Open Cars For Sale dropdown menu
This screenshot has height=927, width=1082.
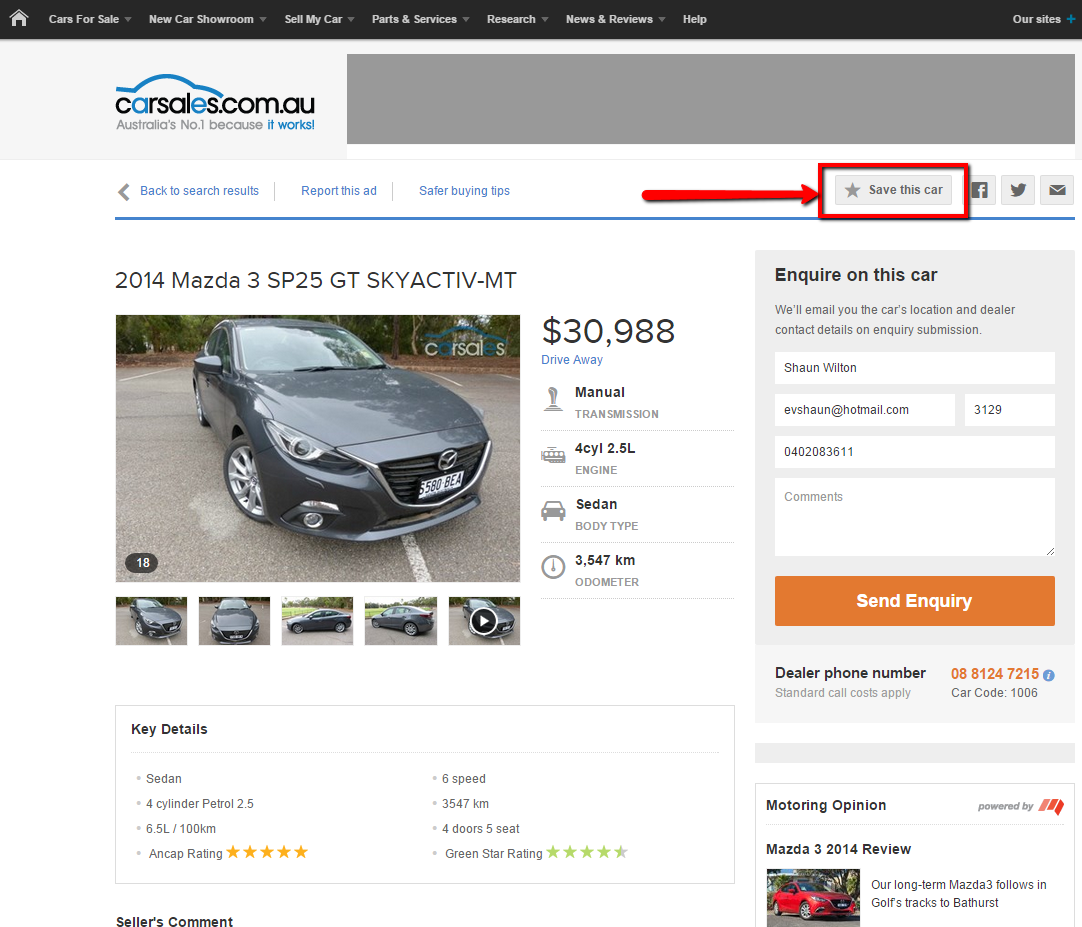[x=90, y=19]
